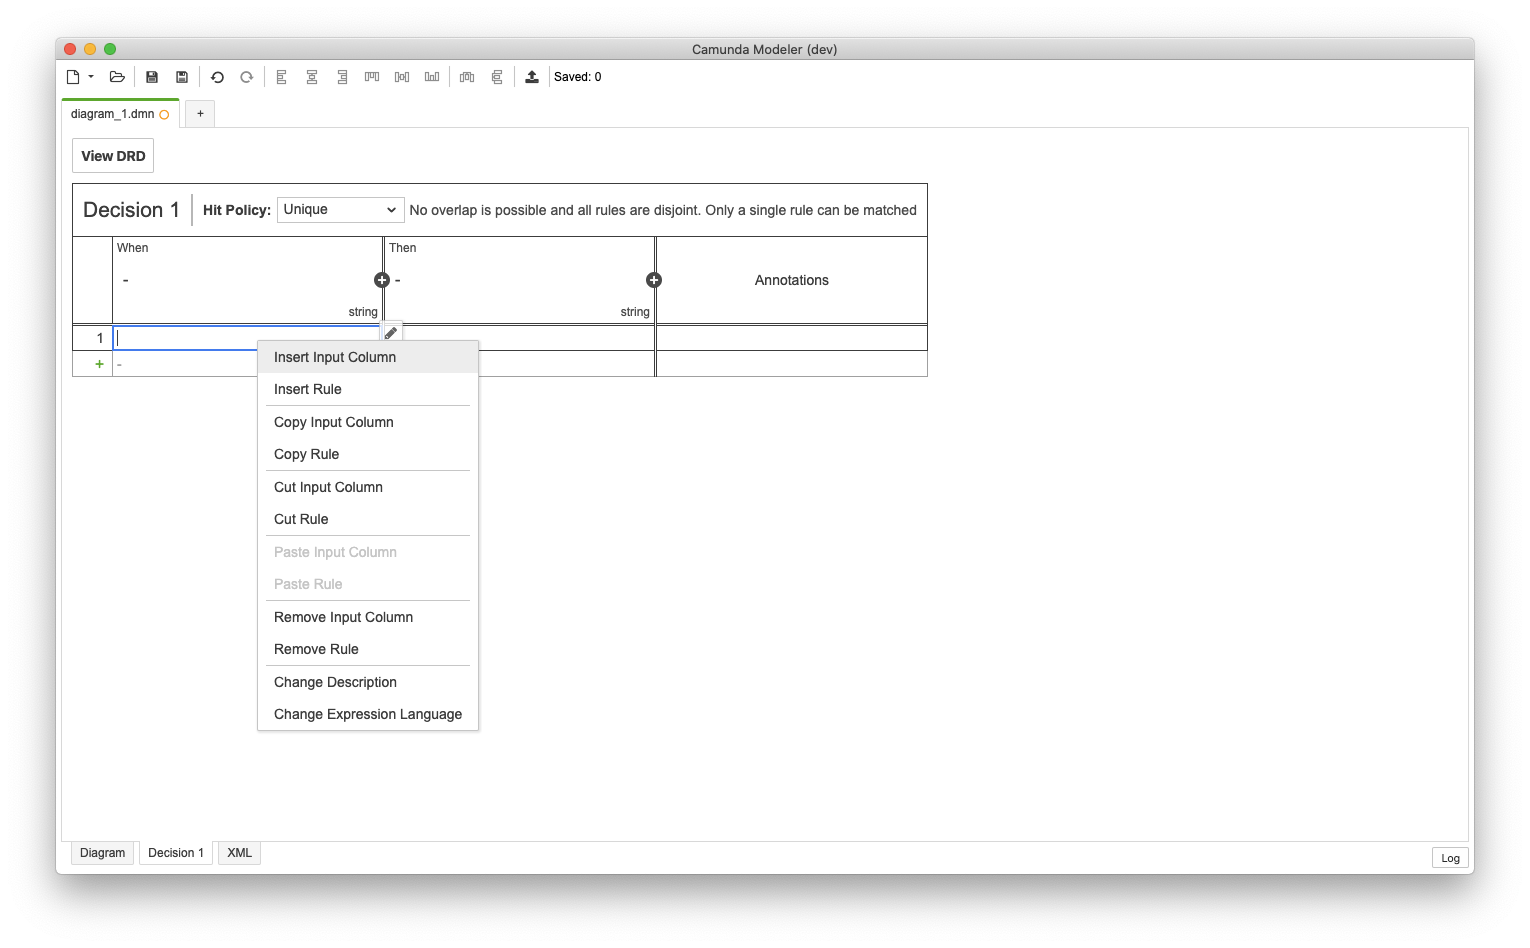Save the current diagram
This screenshot has height=948, width=1530.
pos(151,76)
